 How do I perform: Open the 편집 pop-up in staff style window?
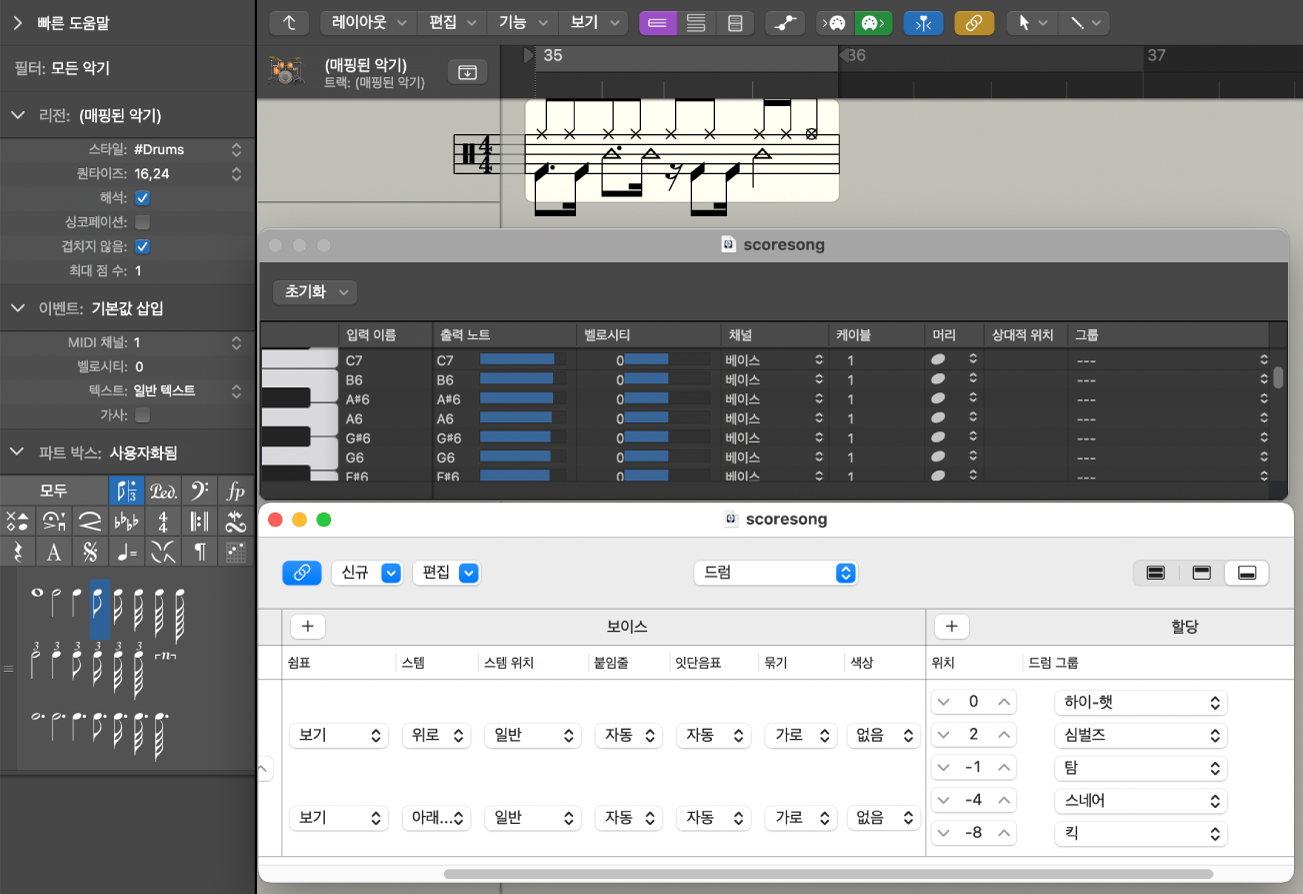coord(448,573)
